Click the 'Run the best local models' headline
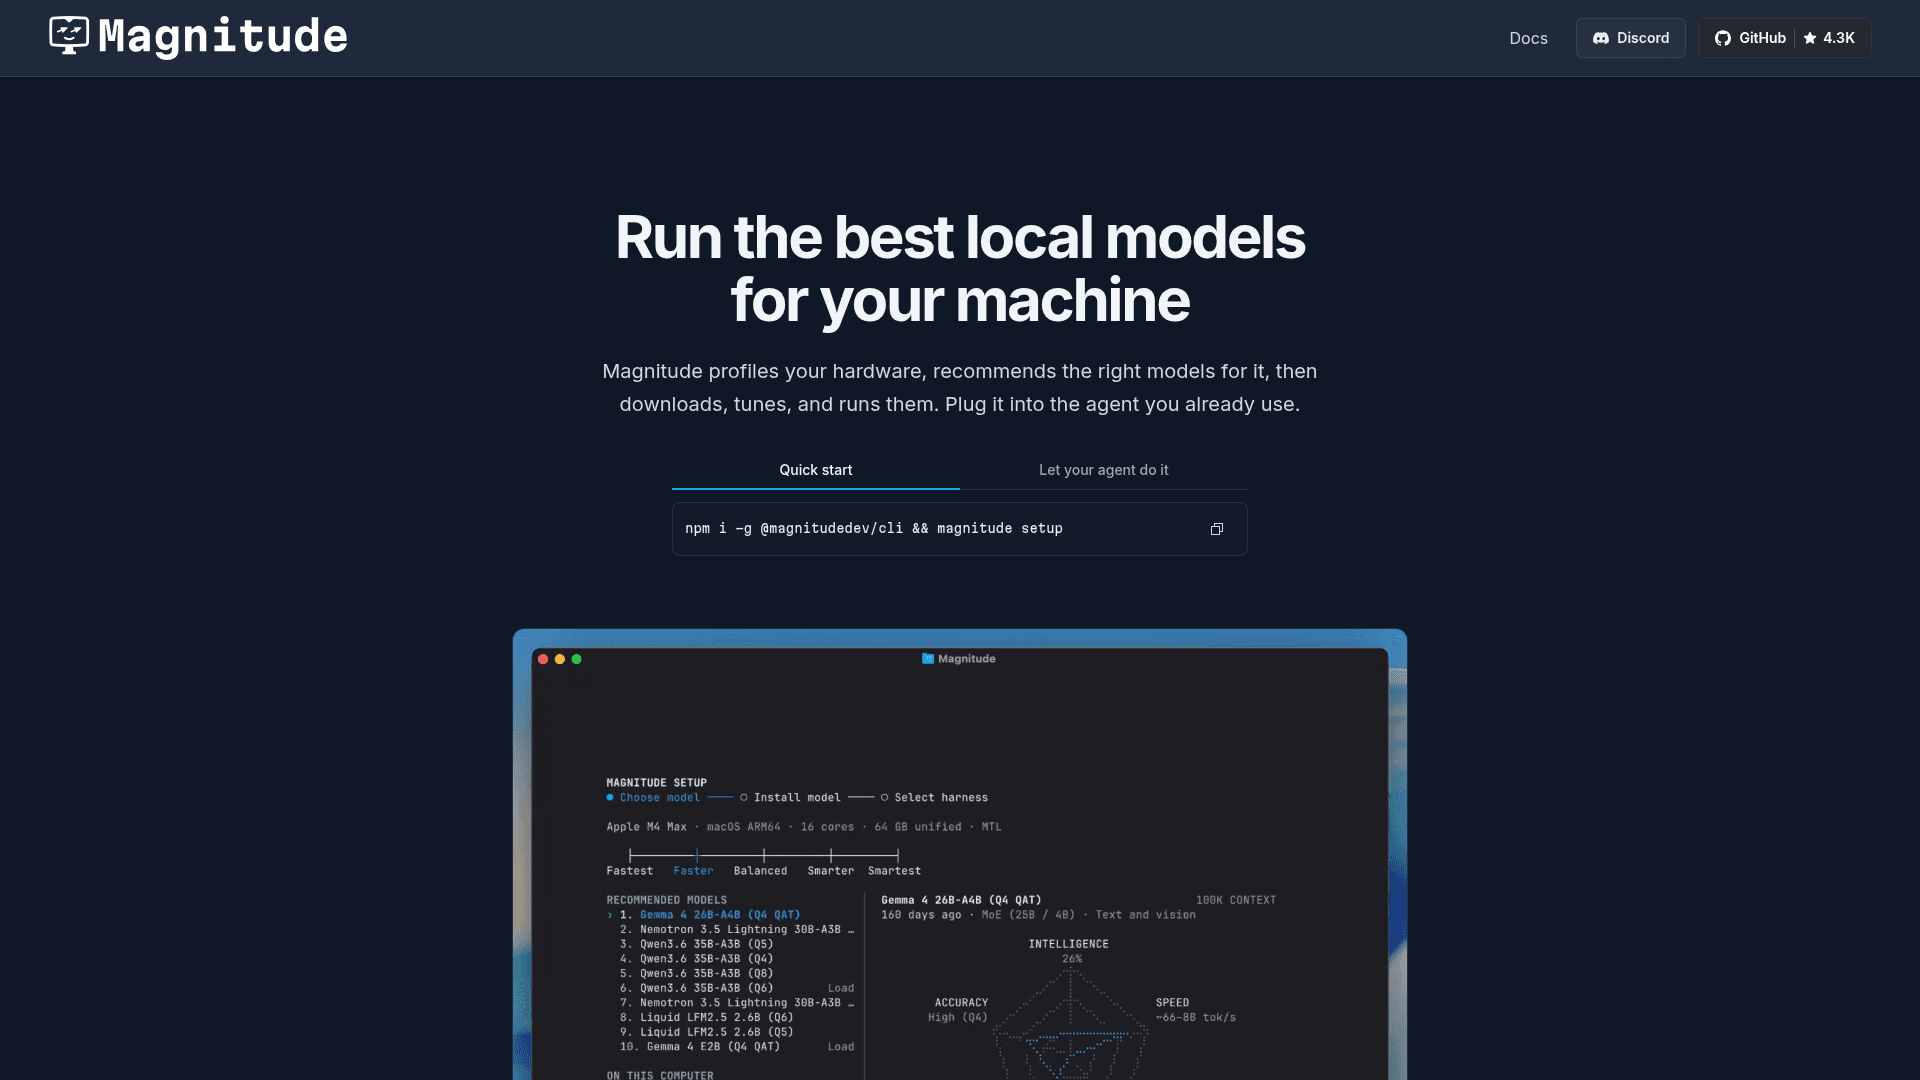Viewport: 1920px width, 1080px height. pos(960,269)
